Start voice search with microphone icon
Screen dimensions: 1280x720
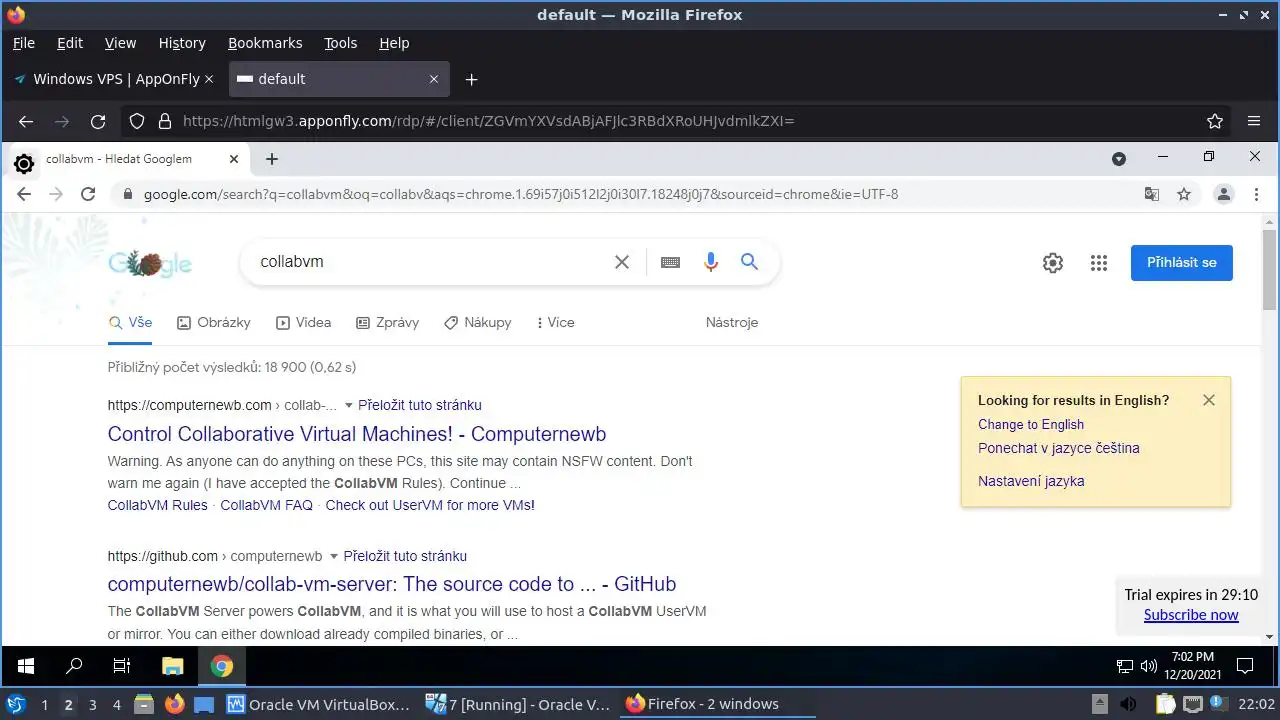[711, 262]
